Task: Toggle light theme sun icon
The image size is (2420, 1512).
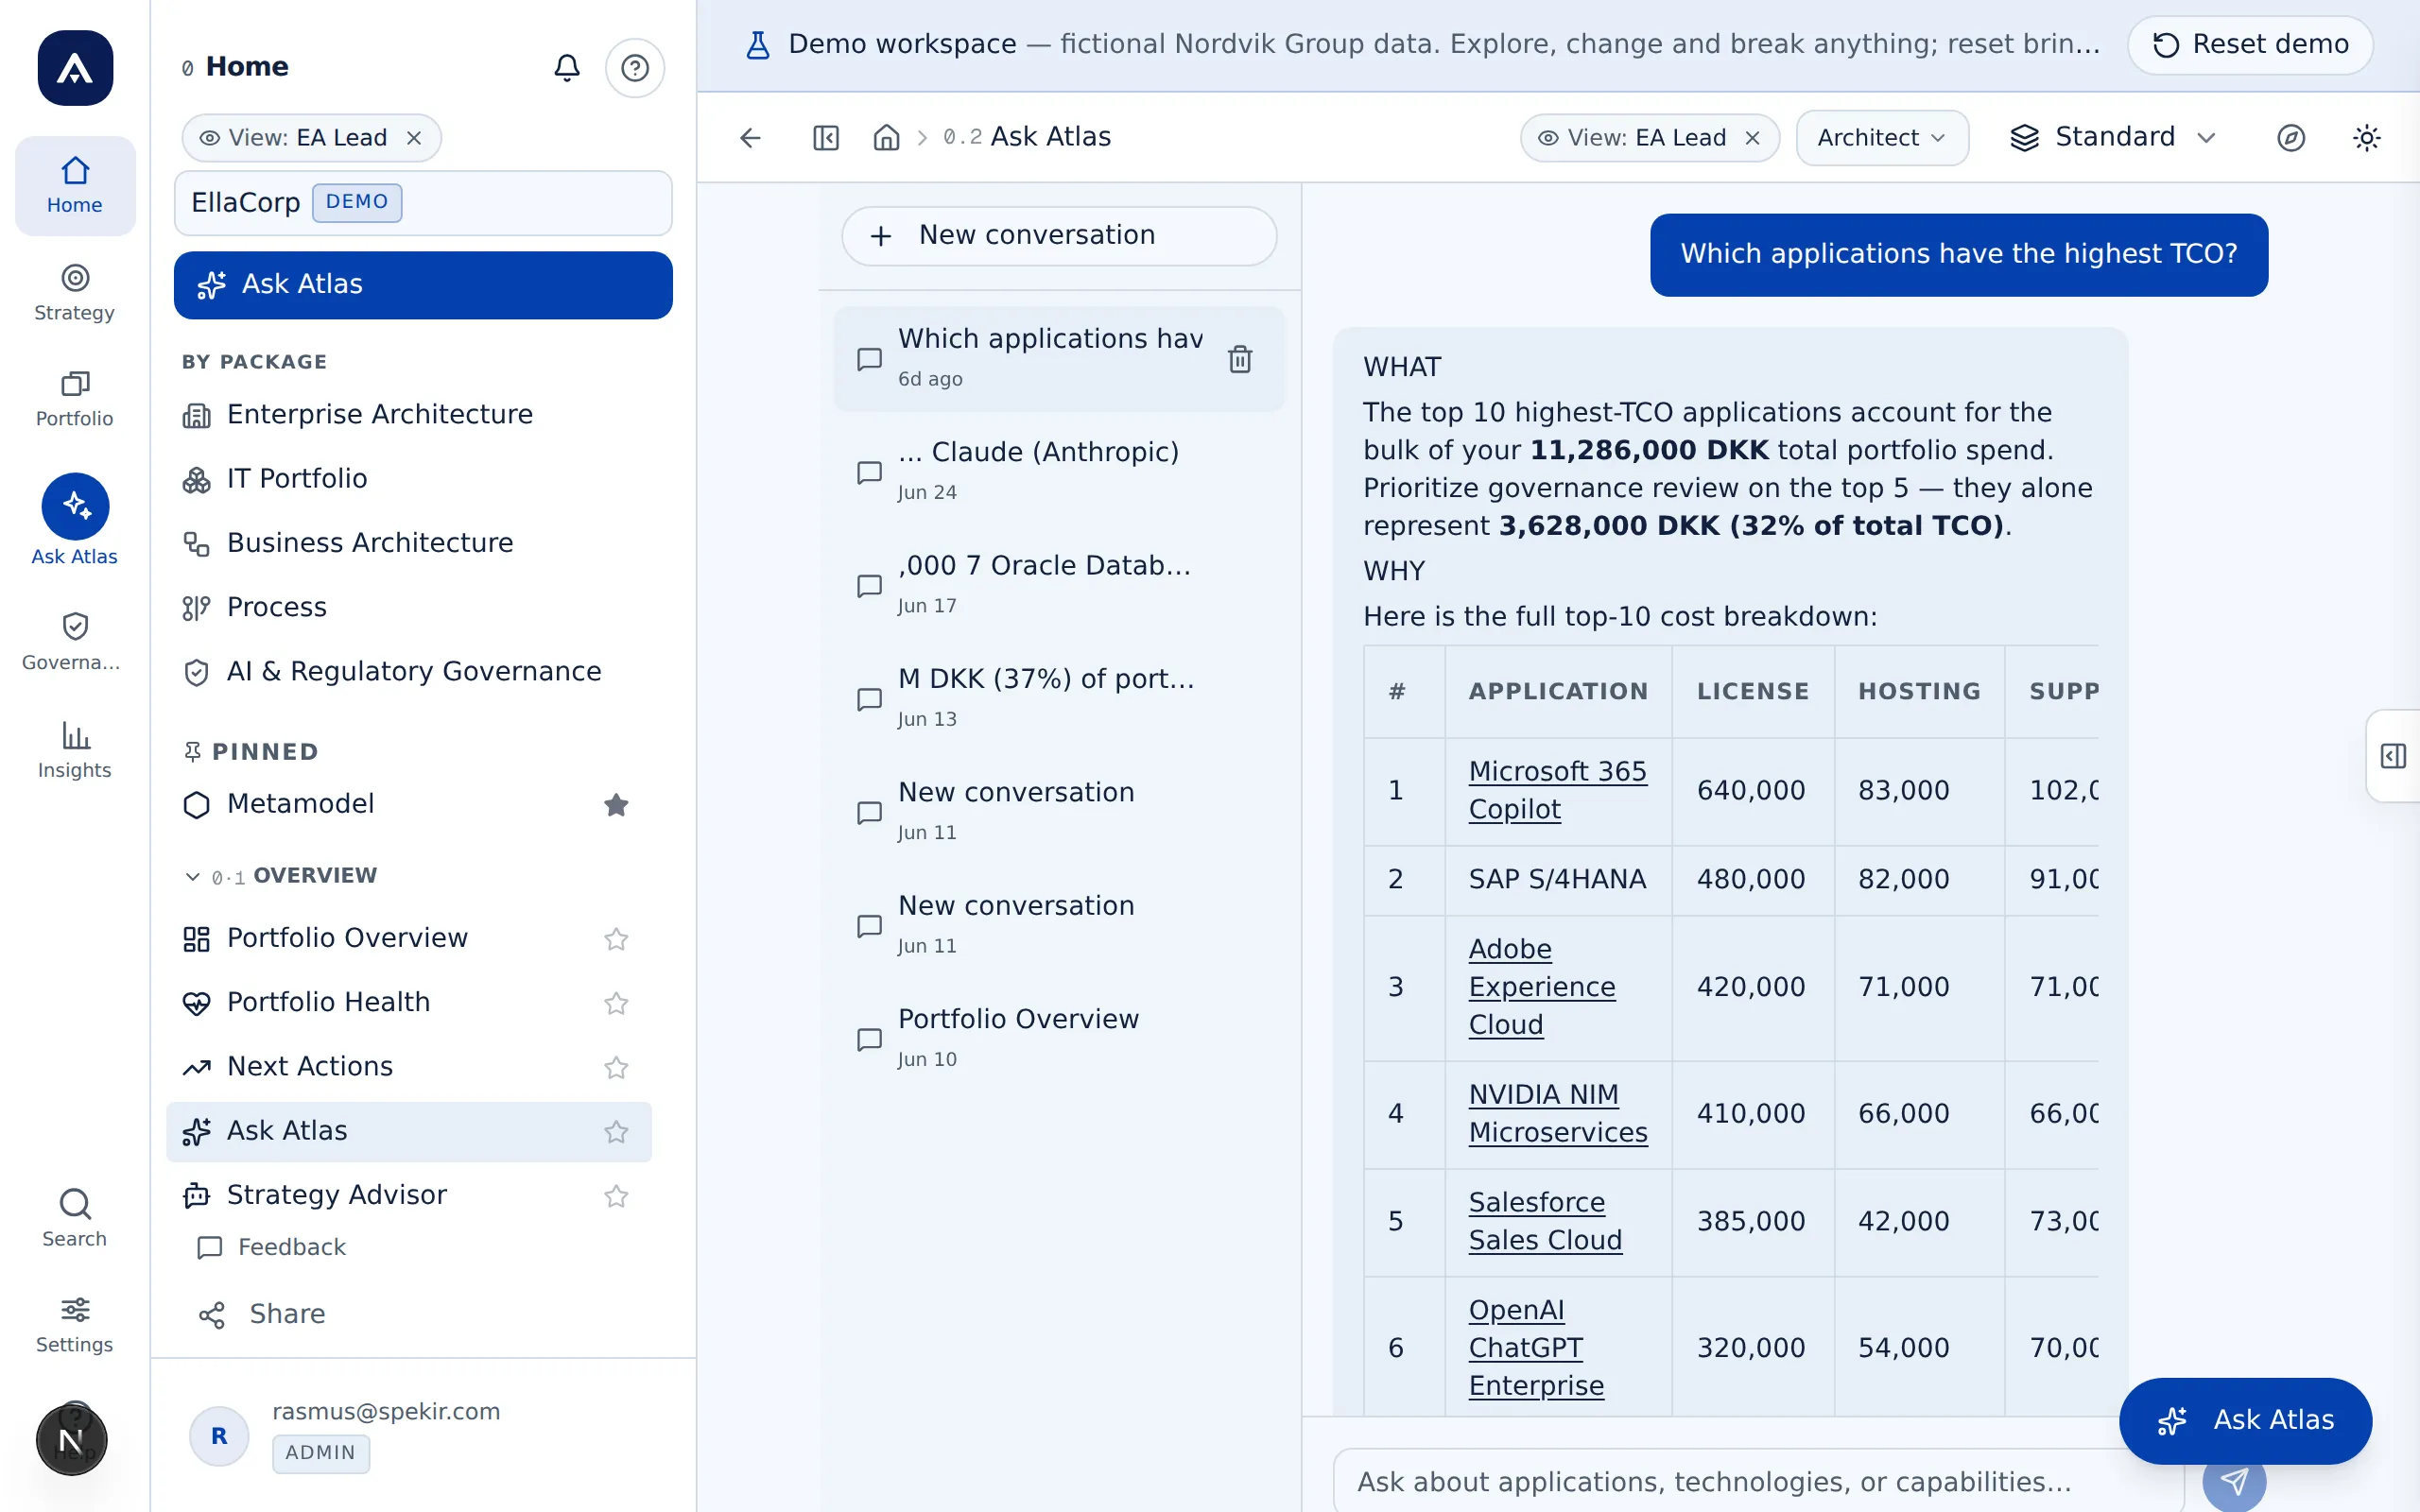Action: 2367,137
